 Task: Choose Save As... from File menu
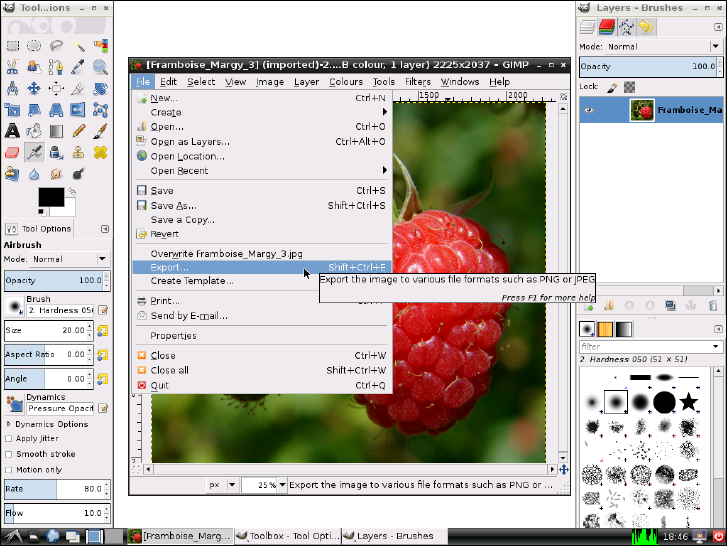click(x=262, y=205)
